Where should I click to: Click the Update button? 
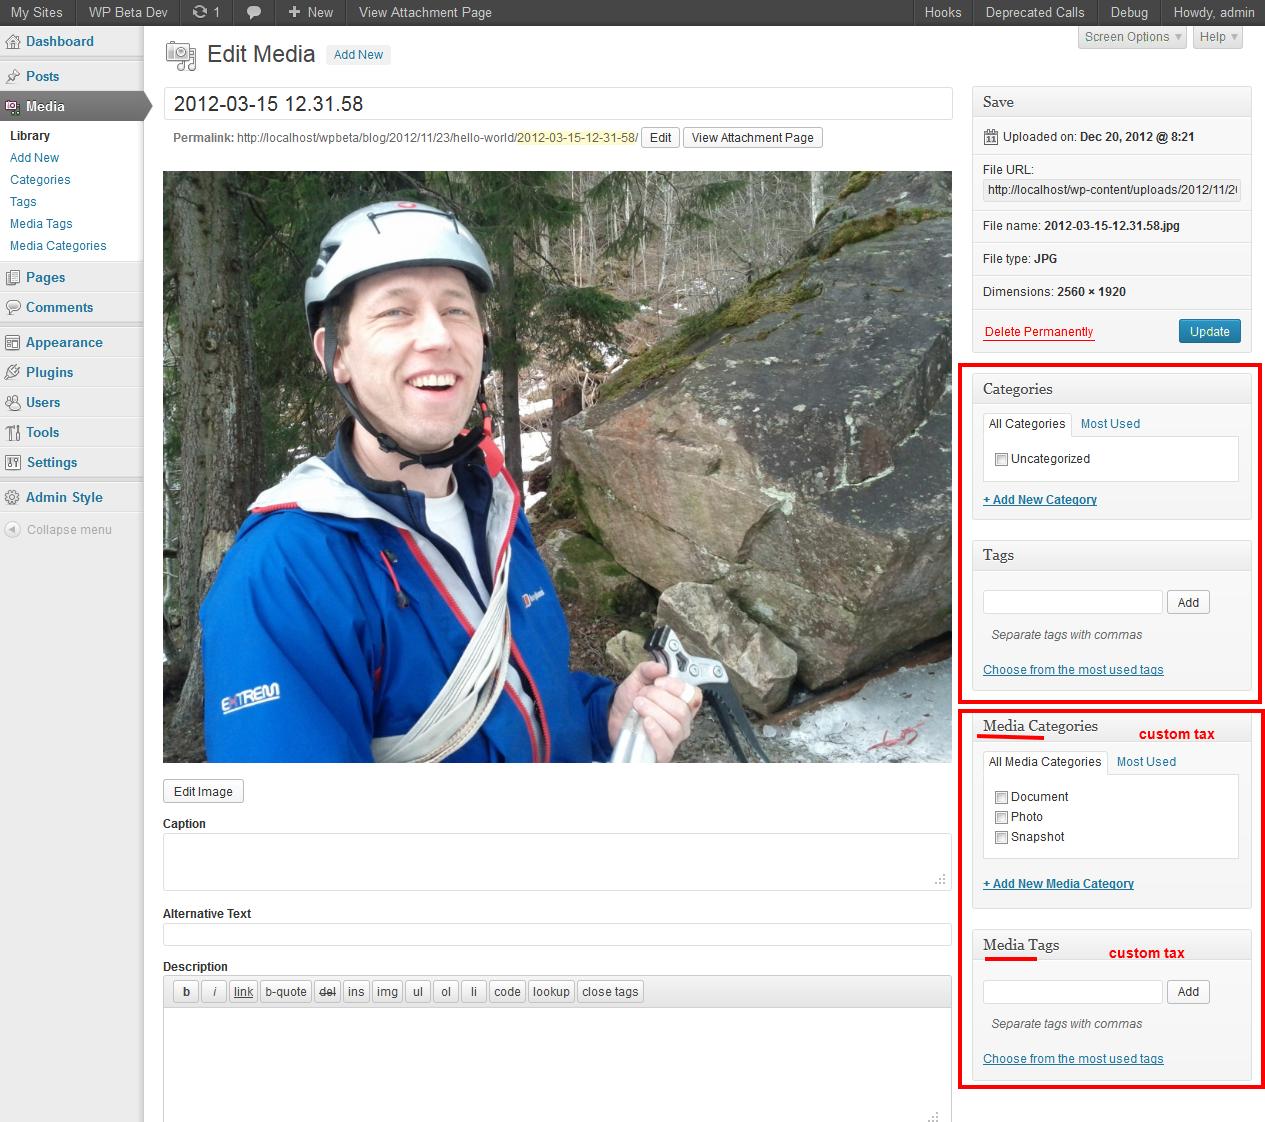pos(1210,332)
